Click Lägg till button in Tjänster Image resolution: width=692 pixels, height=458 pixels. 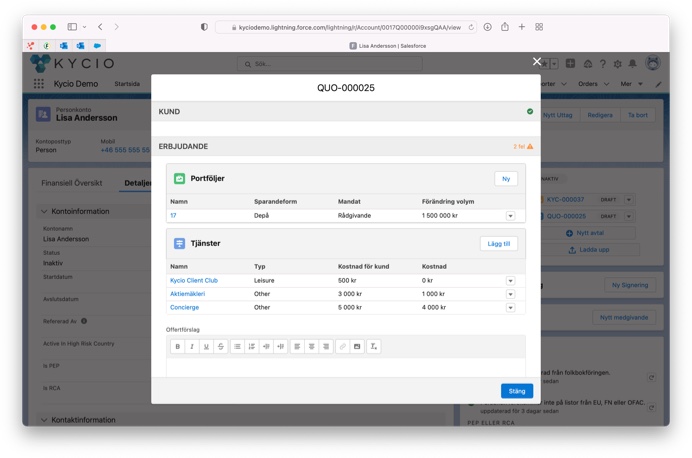(499, 244)
